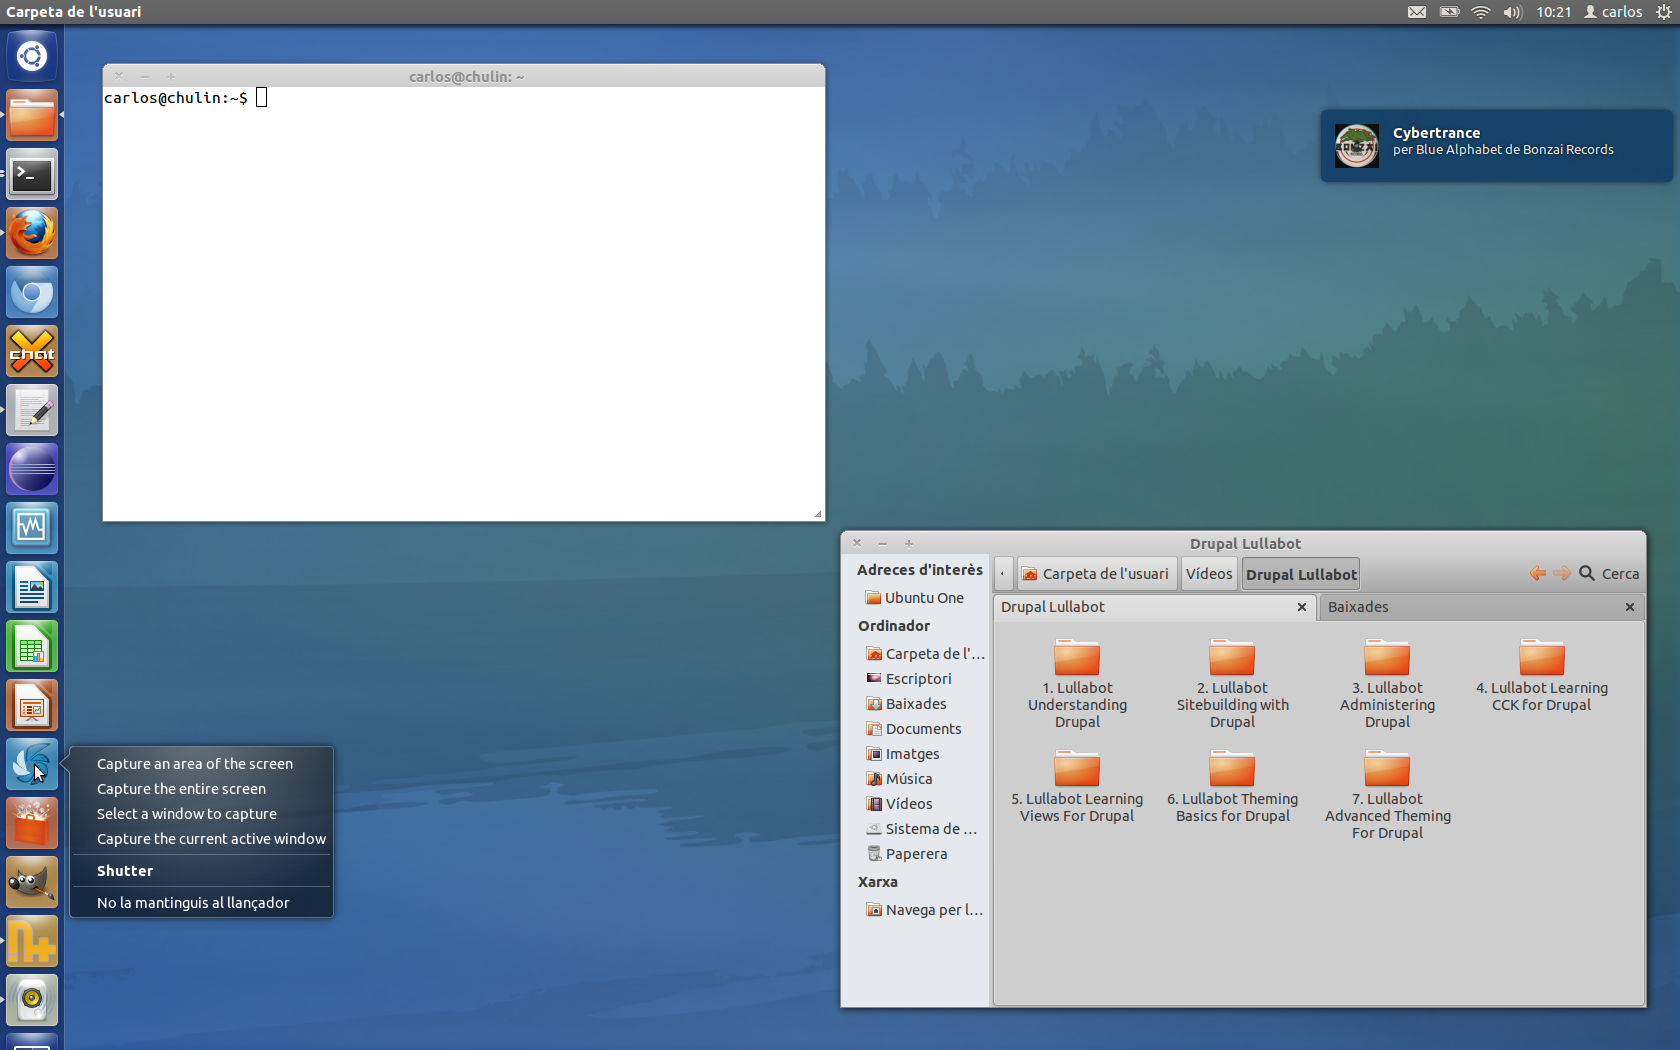Open Ubuntu Software Center from the launcher
1680x1050 pixels.
[x=32, y=822]
